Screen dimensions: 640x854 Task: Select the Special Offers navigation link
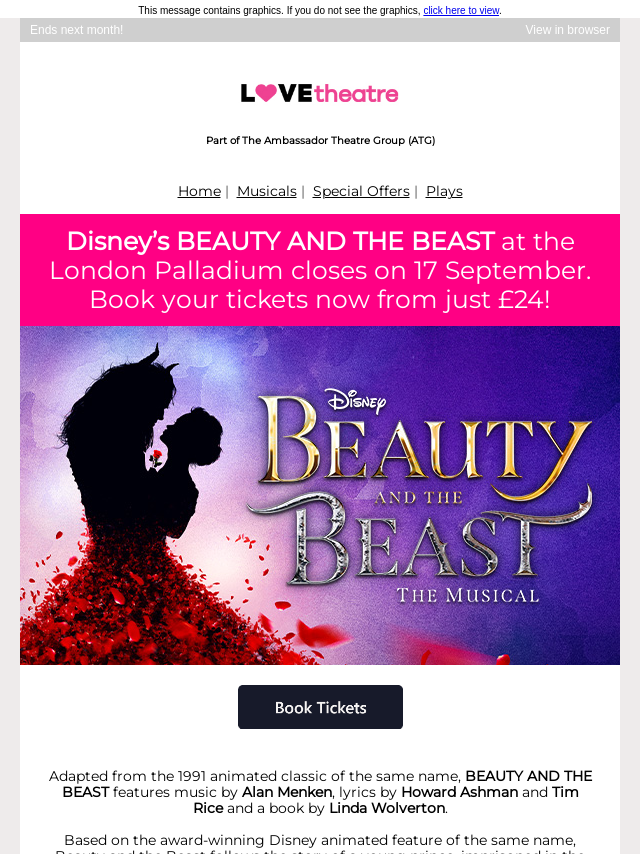click(361, 191)
